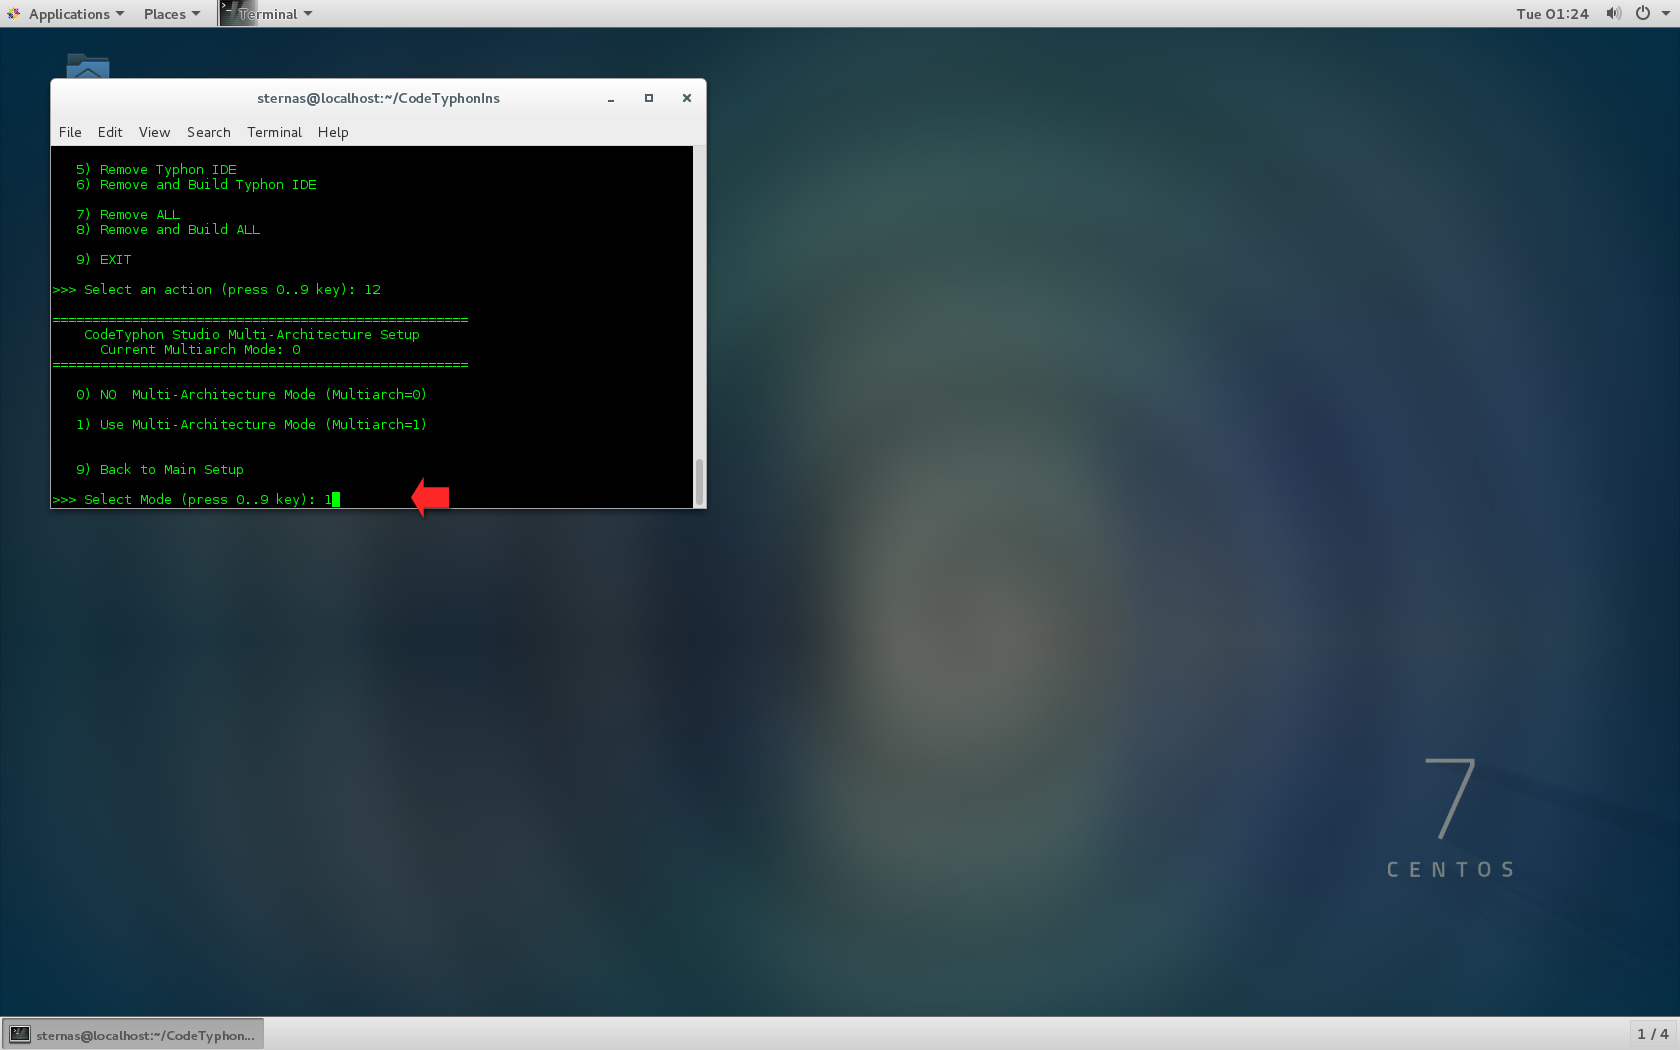The image size is (1680, 1050).
Task: Maximize the terminal window
Action: (648, 98)
